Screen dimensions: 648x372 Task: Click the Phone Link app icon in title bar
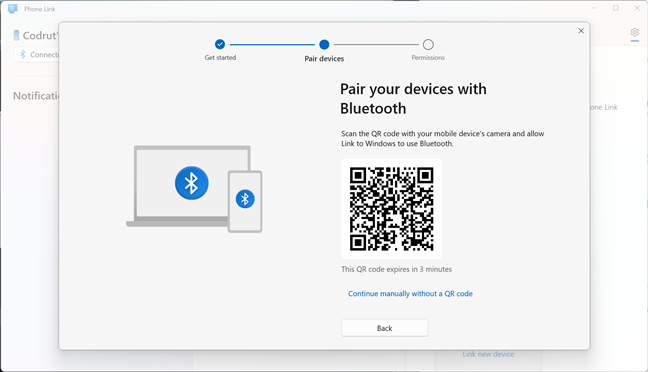(x=12, y=9)
